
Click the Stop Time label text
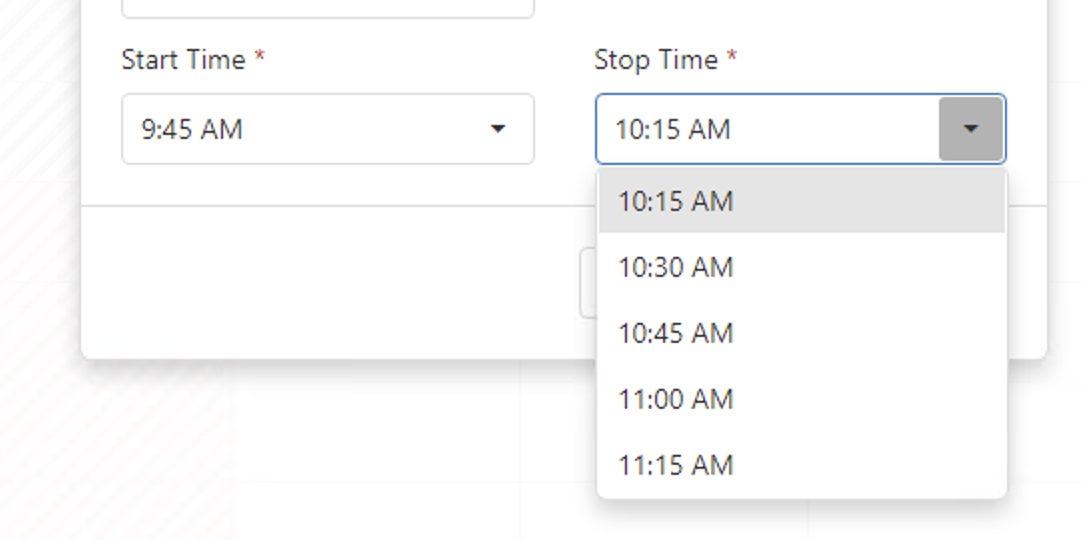coord(656,60)
